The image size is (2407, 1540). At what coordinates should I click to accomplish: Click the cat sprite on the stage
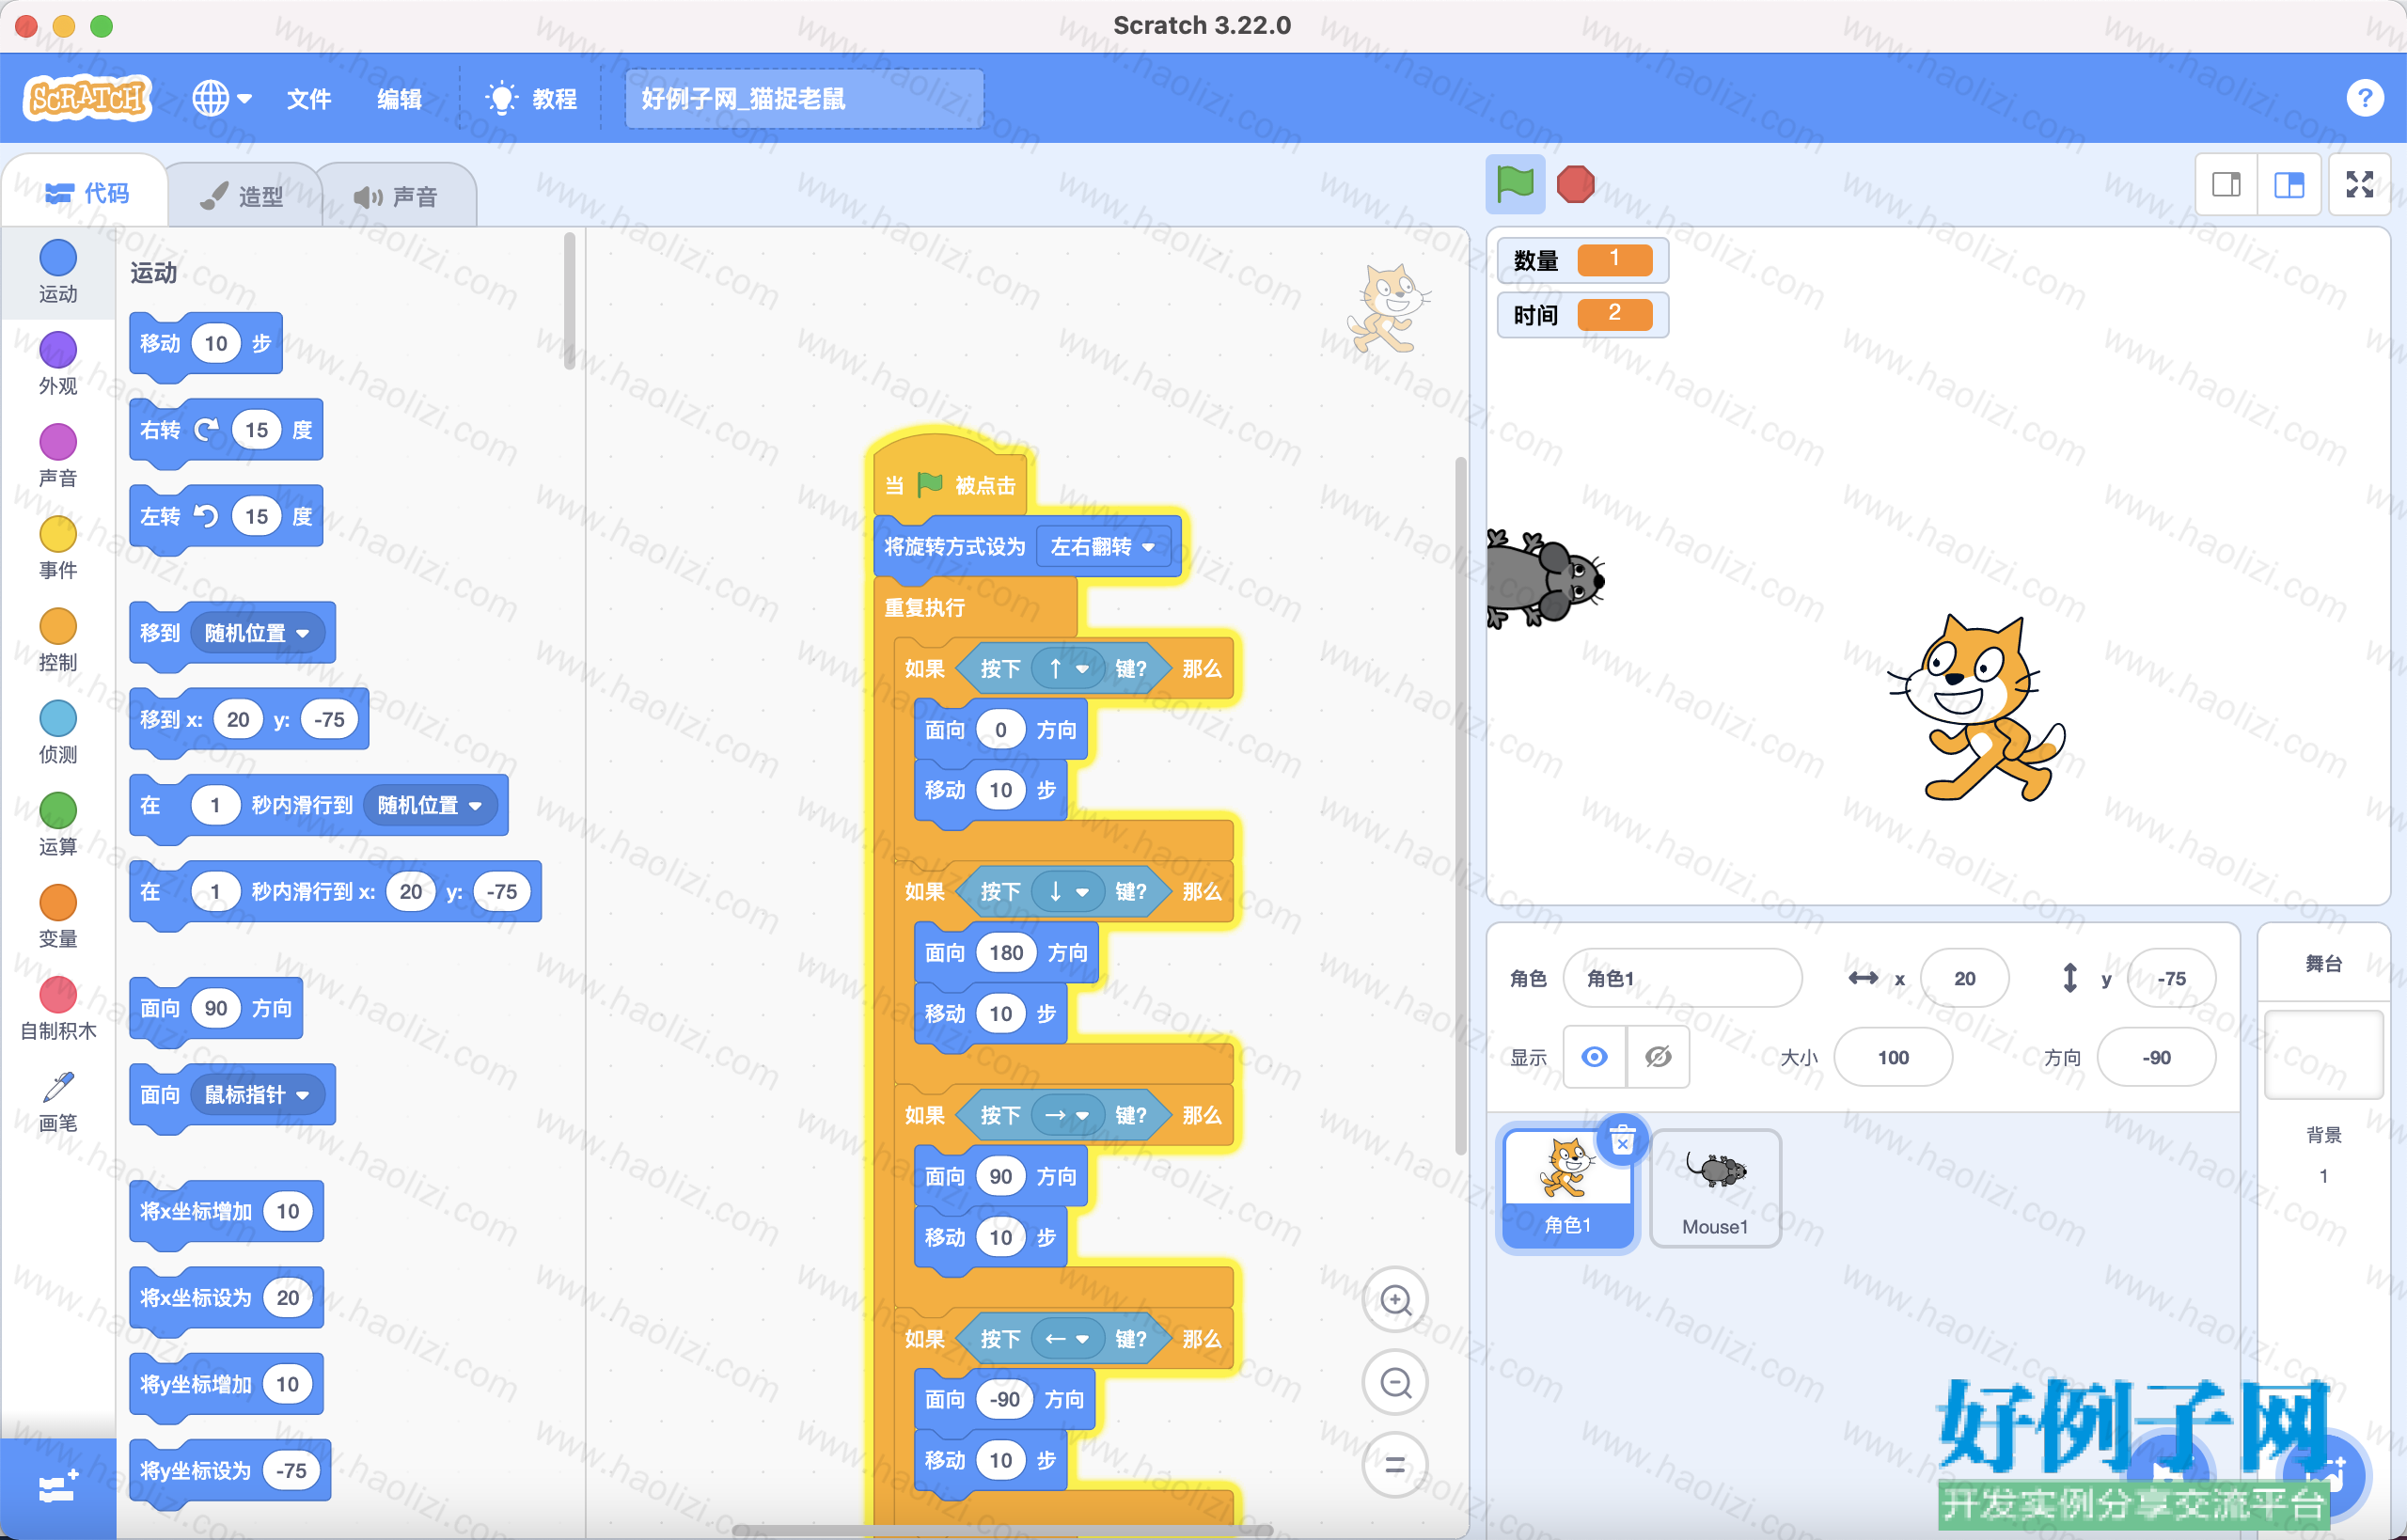tap(1975, 708)
